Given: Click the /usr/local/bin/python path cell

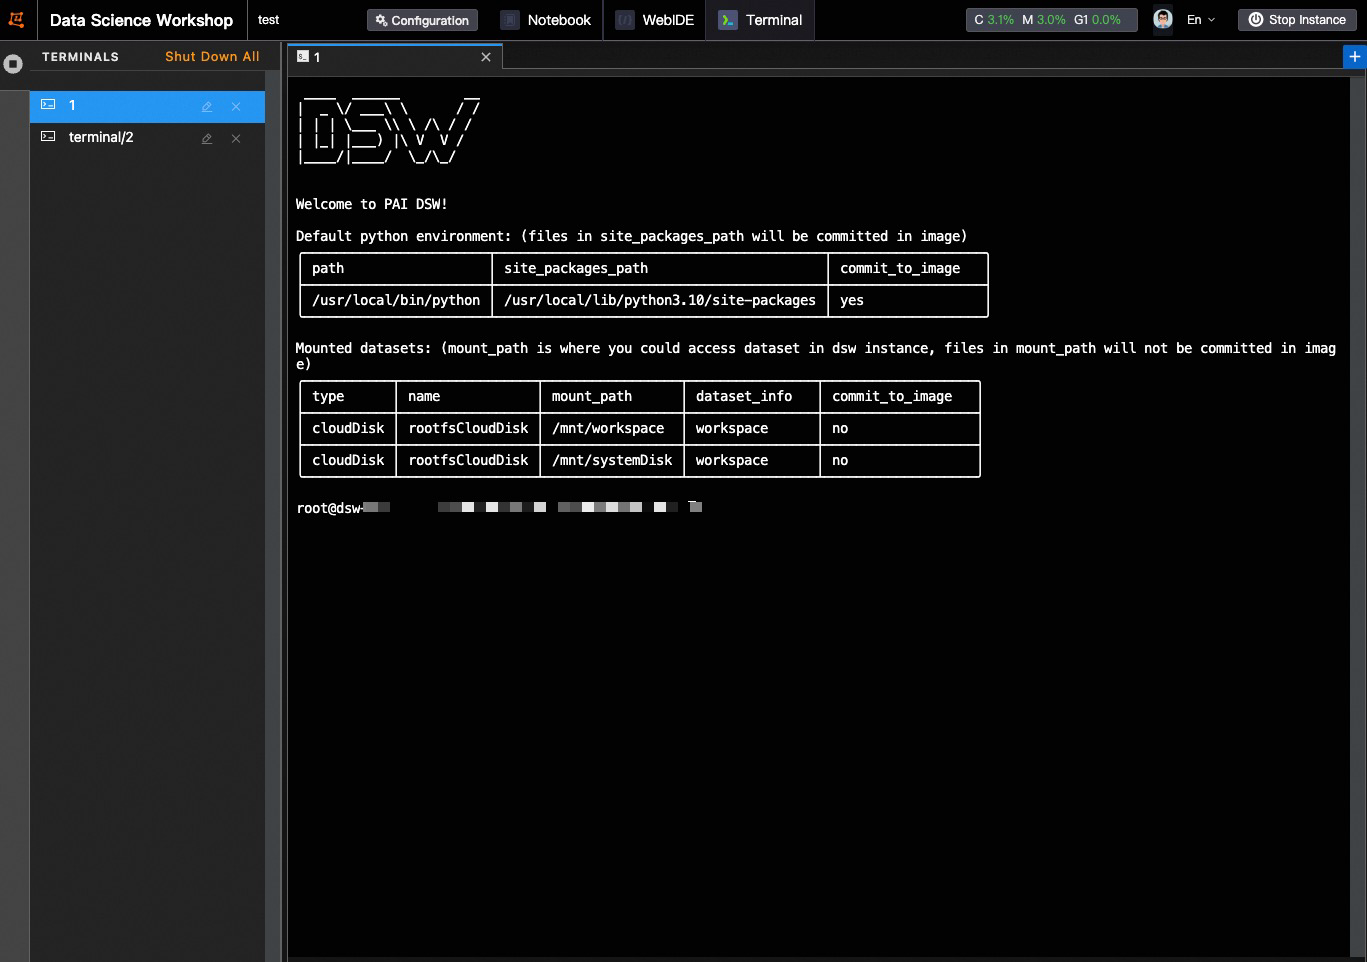Looking at the screenshot, I should pos(396,300).
